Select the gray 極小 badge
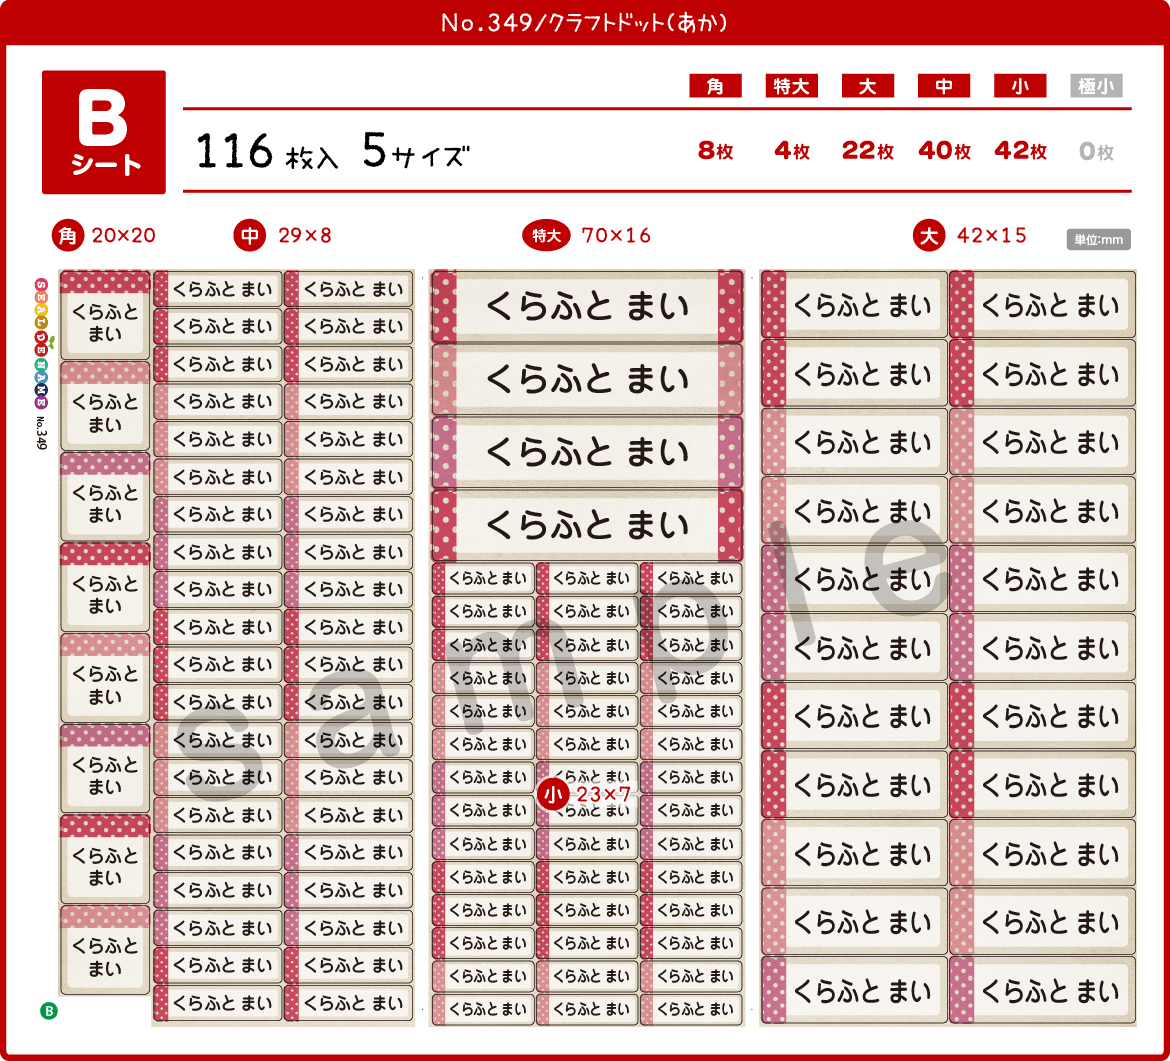The height and width of the screenshot is (1061, 1170). (x=1095, y=86)
